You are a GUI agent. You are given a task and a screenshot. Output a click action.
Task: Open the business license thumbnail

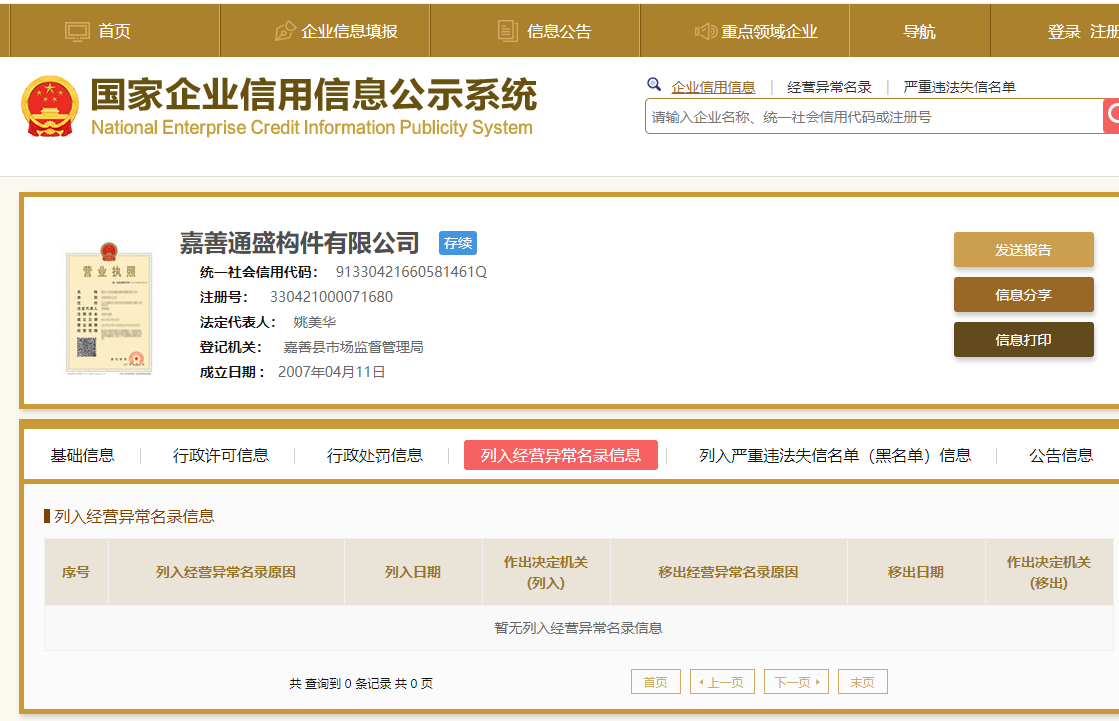109,309
